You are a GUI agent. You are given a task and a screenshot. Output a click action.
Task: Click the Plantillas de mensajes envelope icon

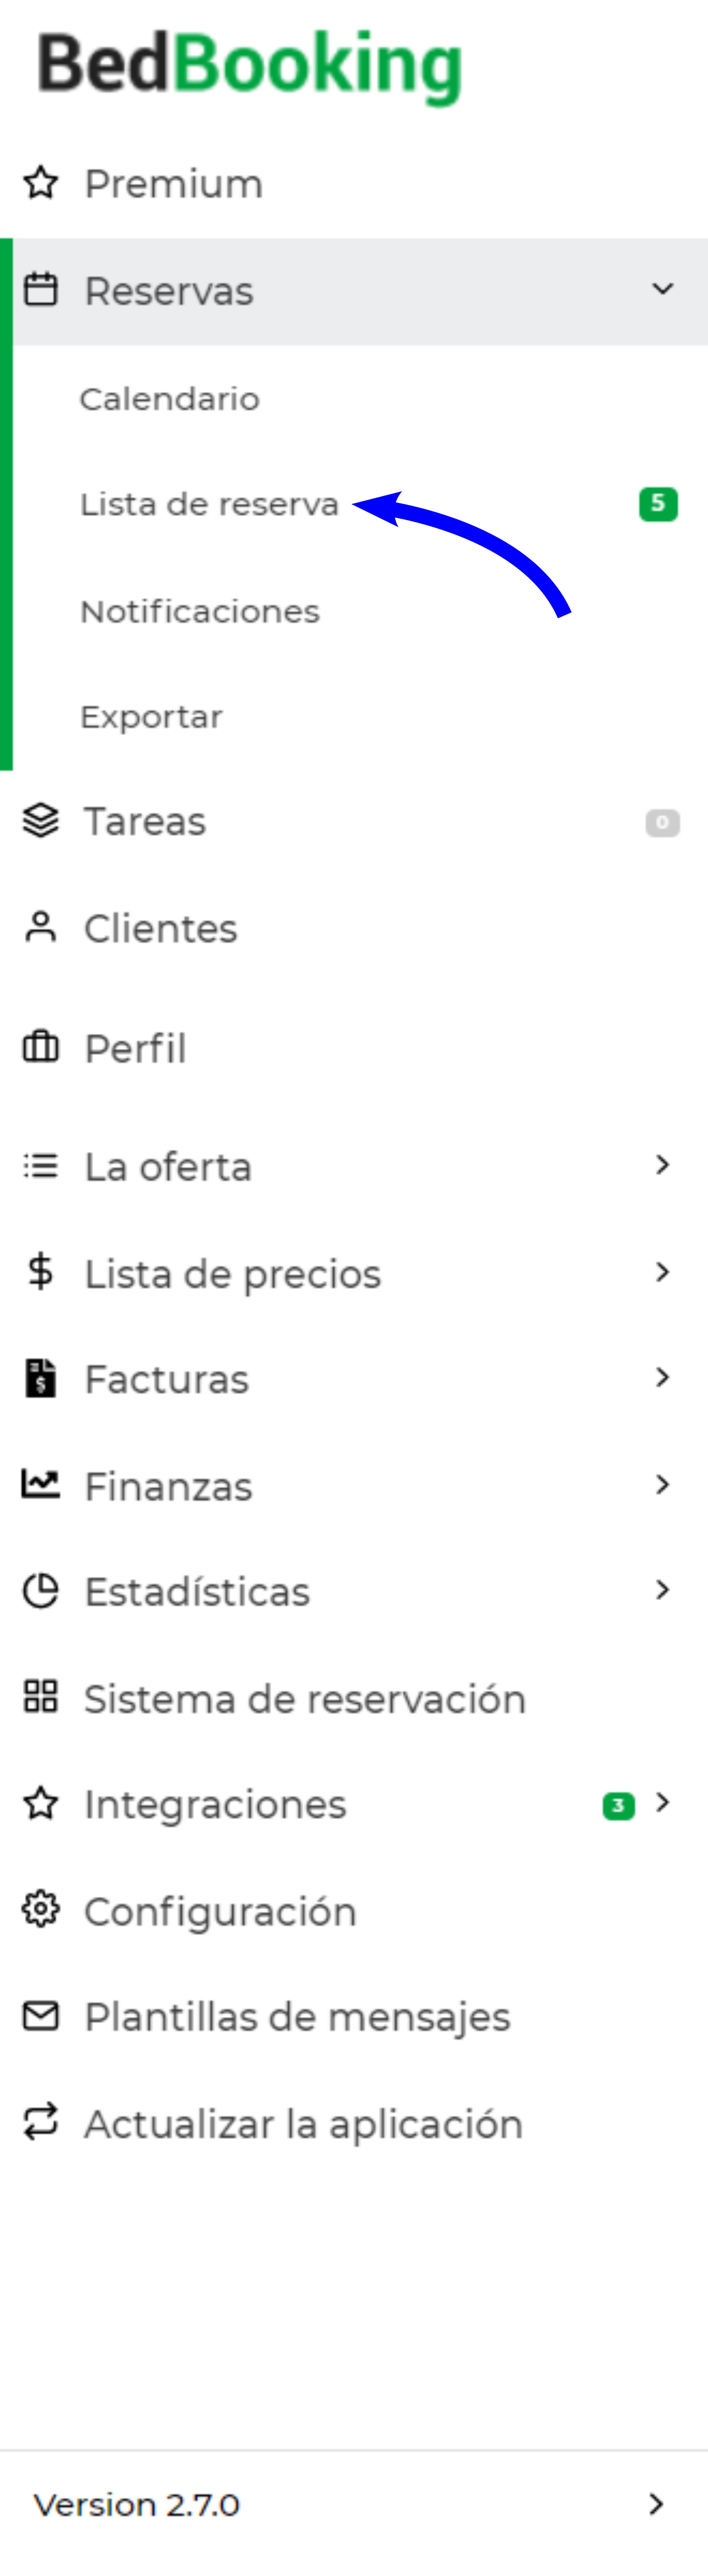click(41, 2016)
